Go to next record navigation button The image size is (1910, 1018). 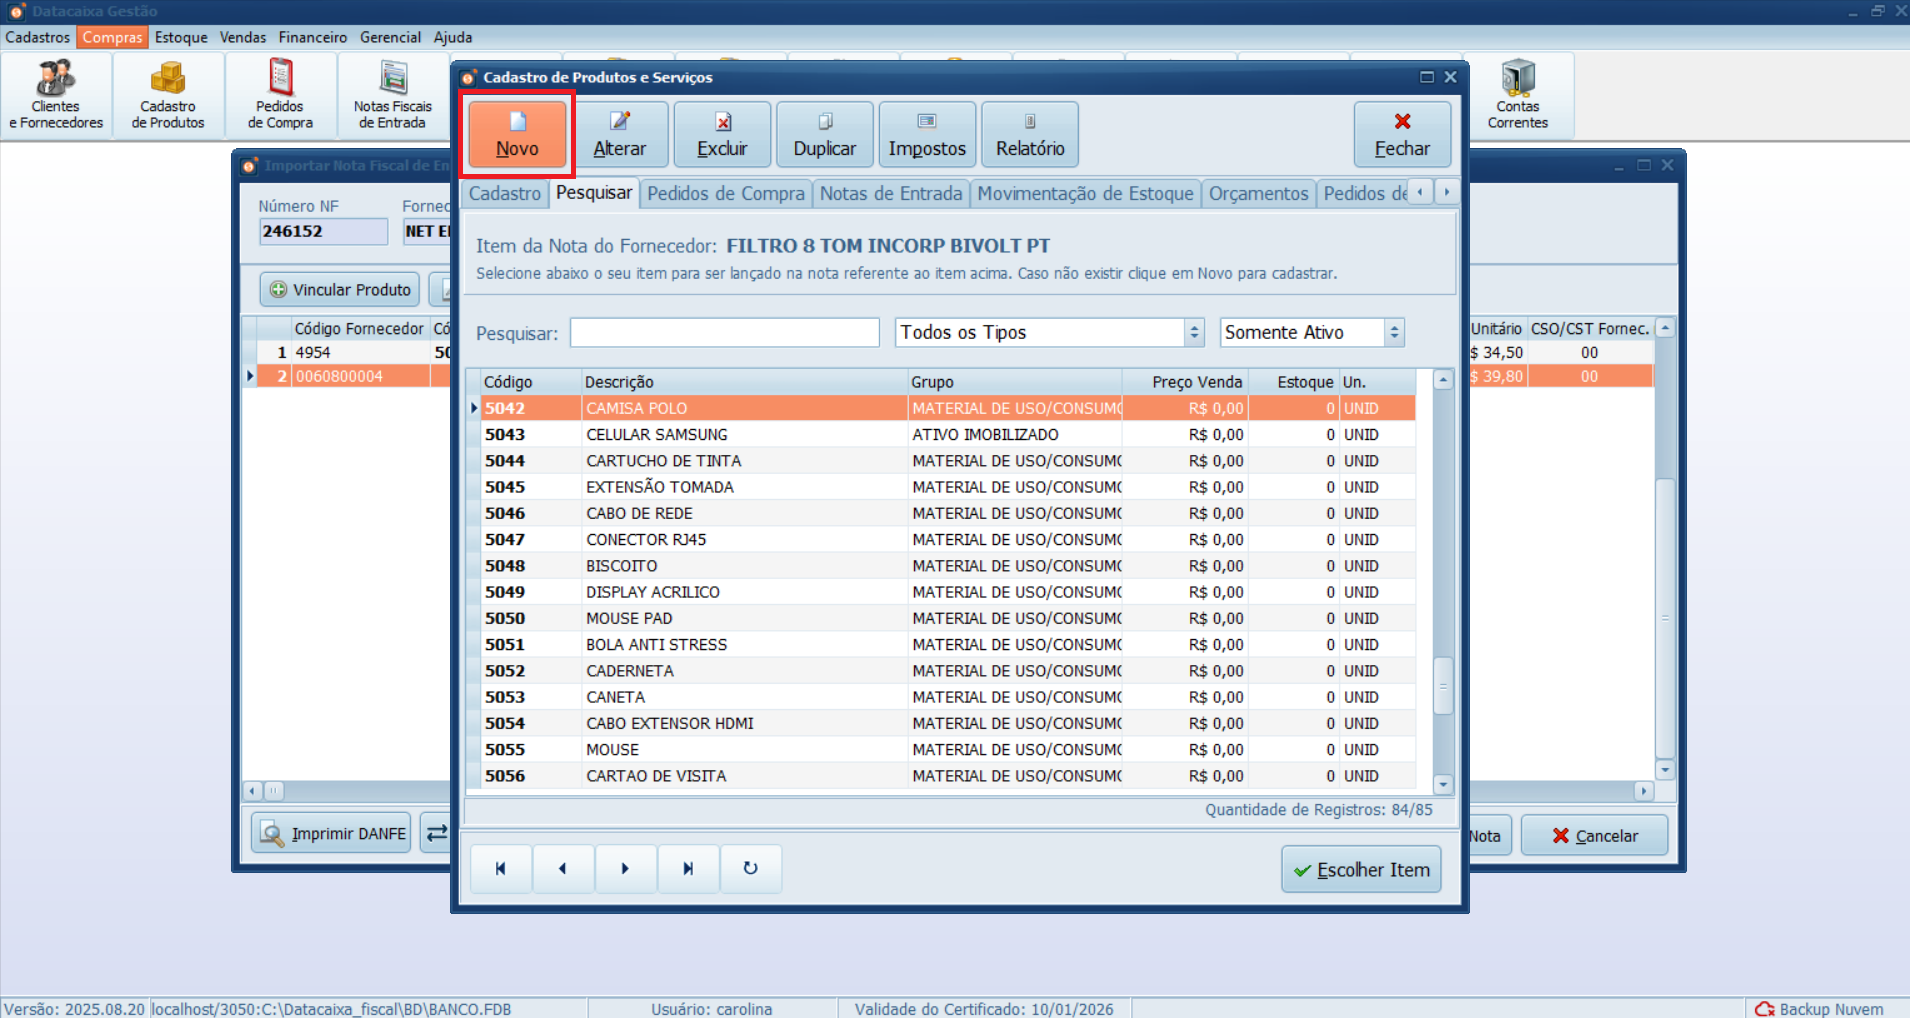[x=626, y=868]
